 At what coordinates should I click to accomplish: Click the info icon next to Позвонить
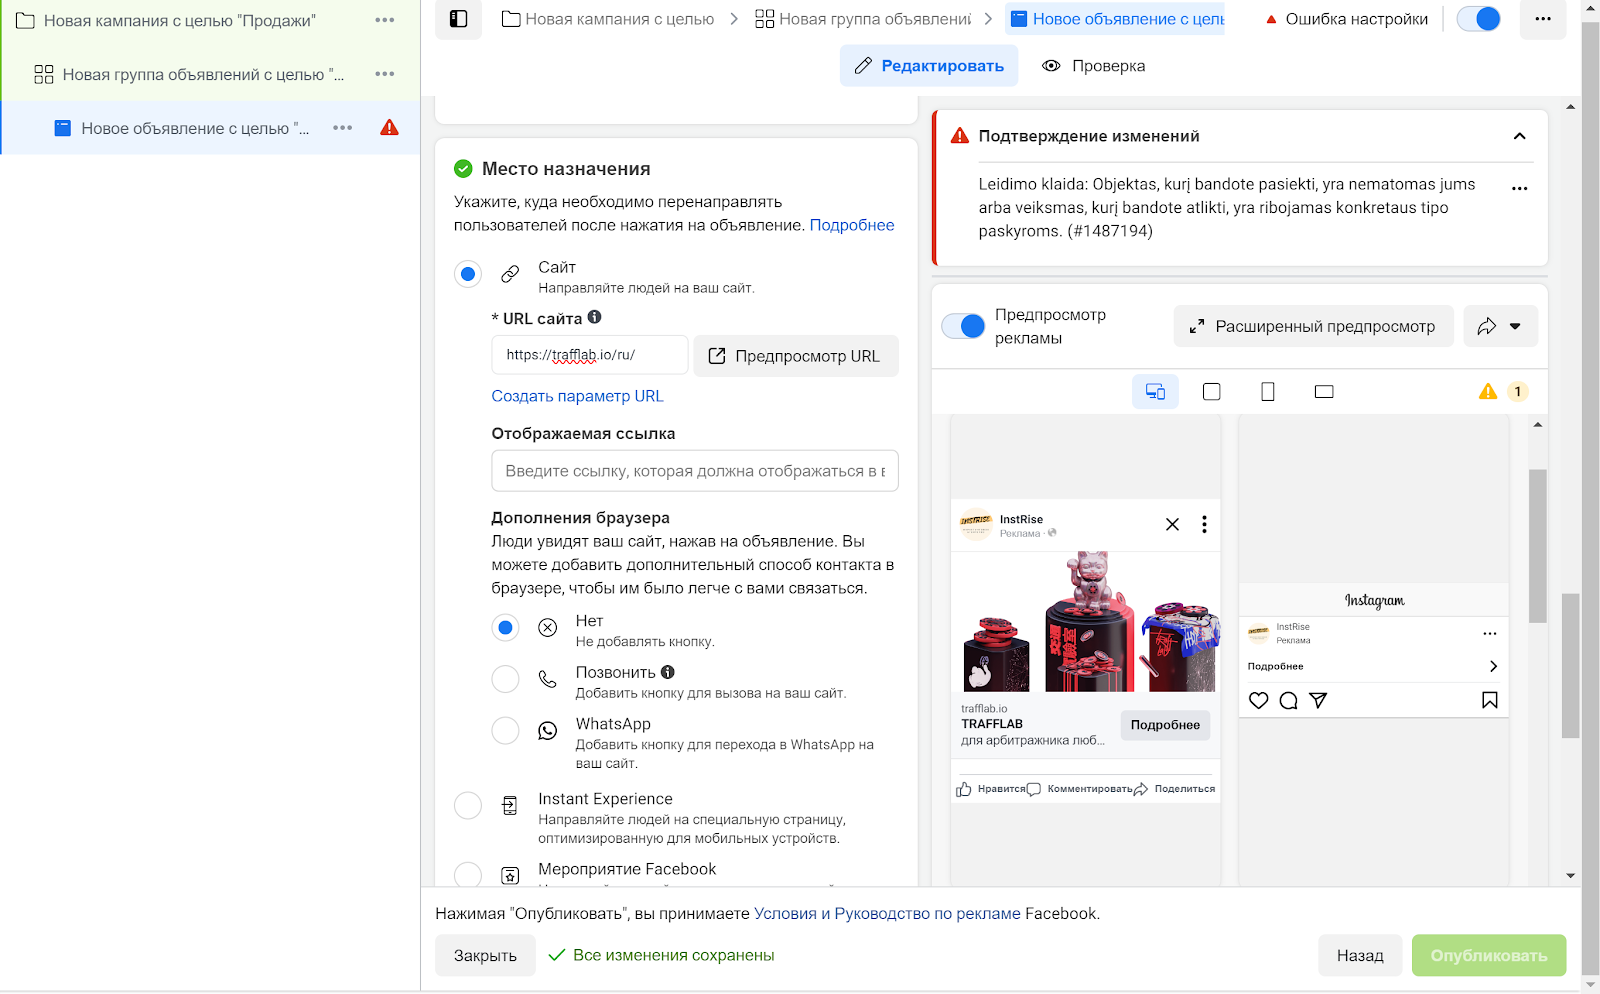tap(668, 672)
